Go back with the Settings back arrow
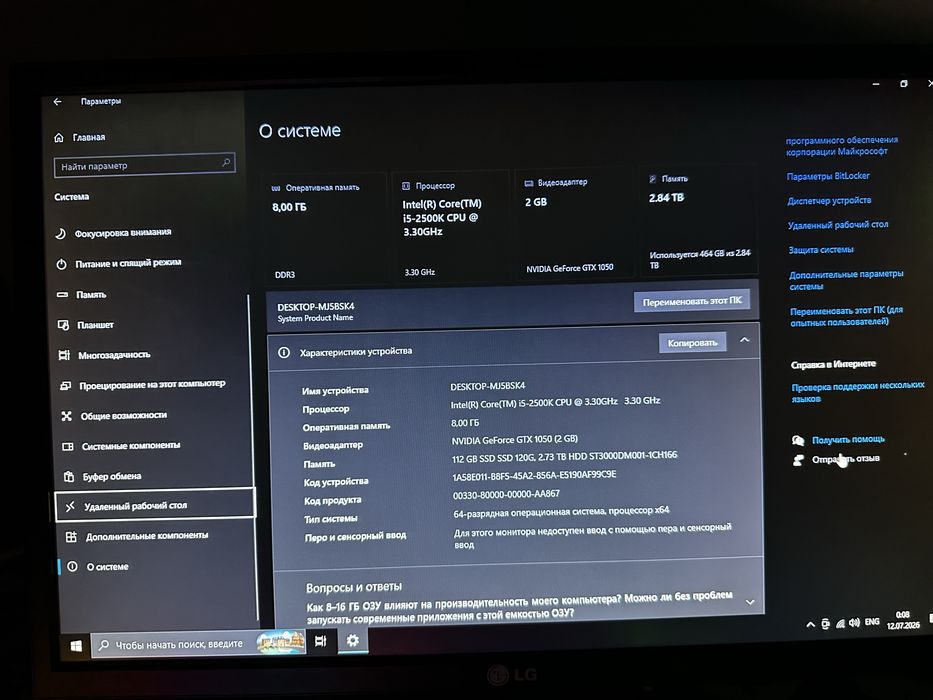Image resolution: width=933 pixels, height=700 pixels. pyautogui.click(x=57, y=102)
